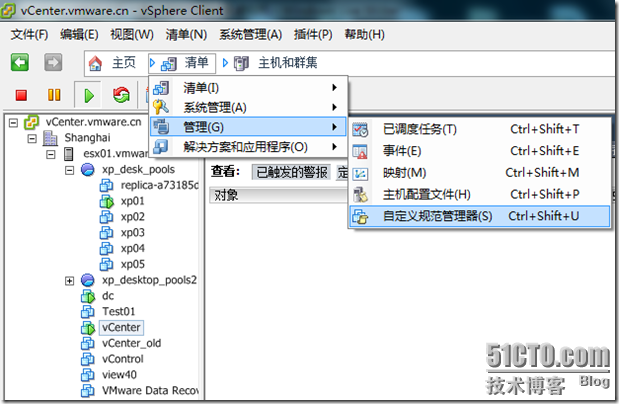This screenshot has height=404, width=619.
Task: Open the 系统管理(A) menu bar item
Action: pyautogui.click(x=250, y=35)
